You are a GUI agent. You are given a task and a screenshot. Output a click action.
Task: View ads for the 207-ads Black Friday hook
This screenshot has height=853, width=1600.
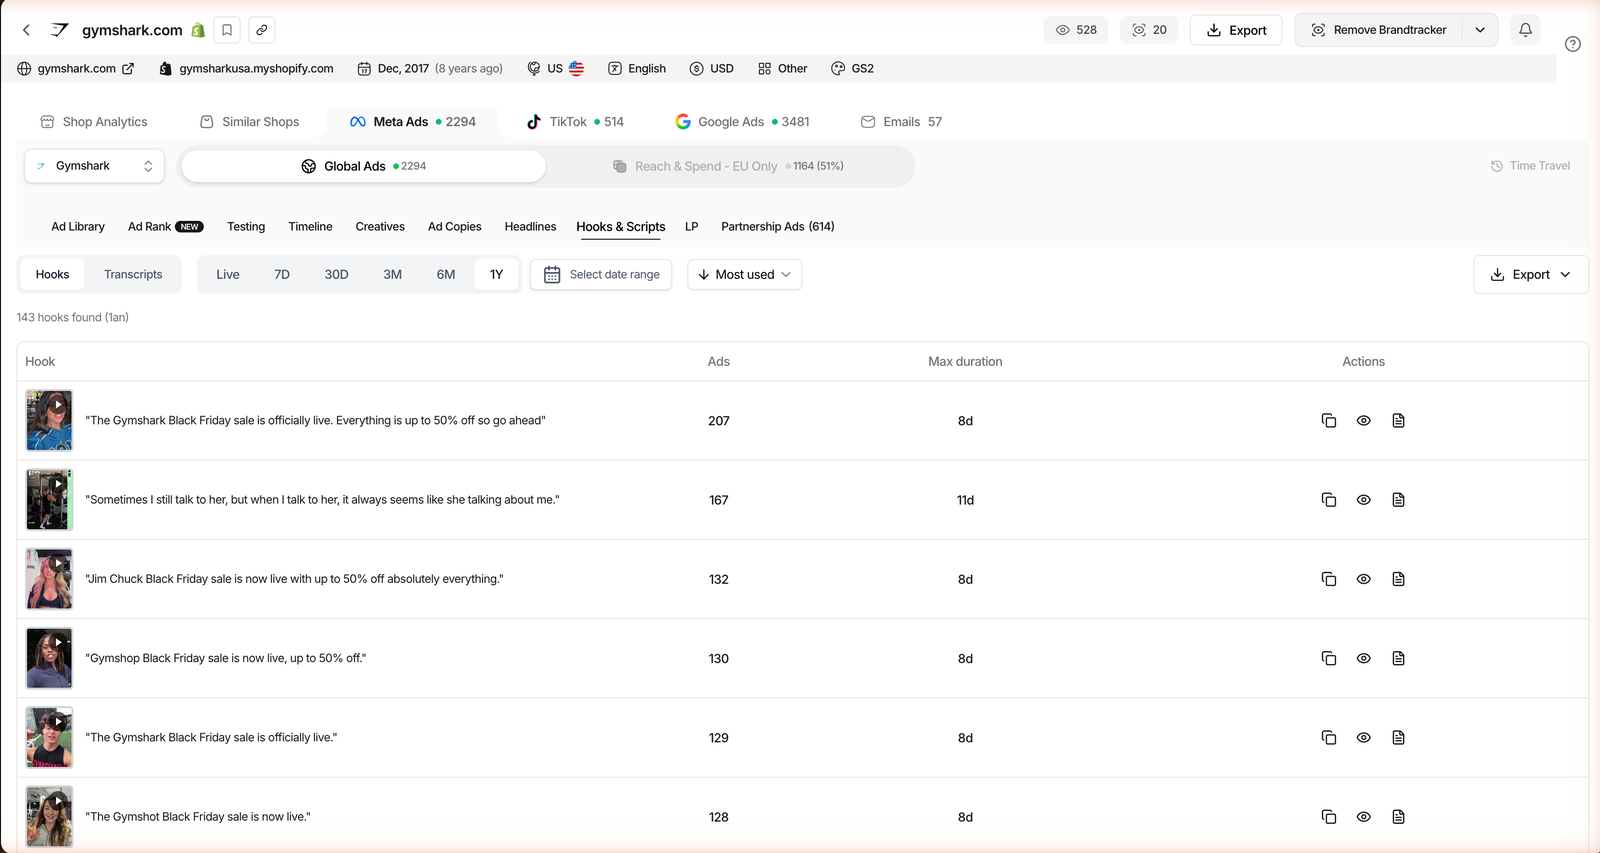pos(1363,421)
